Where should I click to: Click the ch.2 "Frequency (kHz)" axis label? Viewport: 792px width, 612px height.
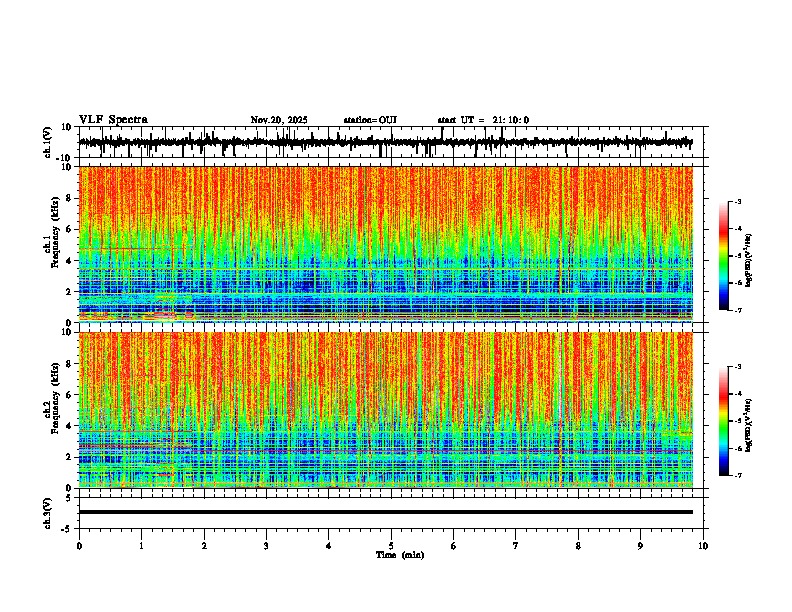click(x=56, y=398)
